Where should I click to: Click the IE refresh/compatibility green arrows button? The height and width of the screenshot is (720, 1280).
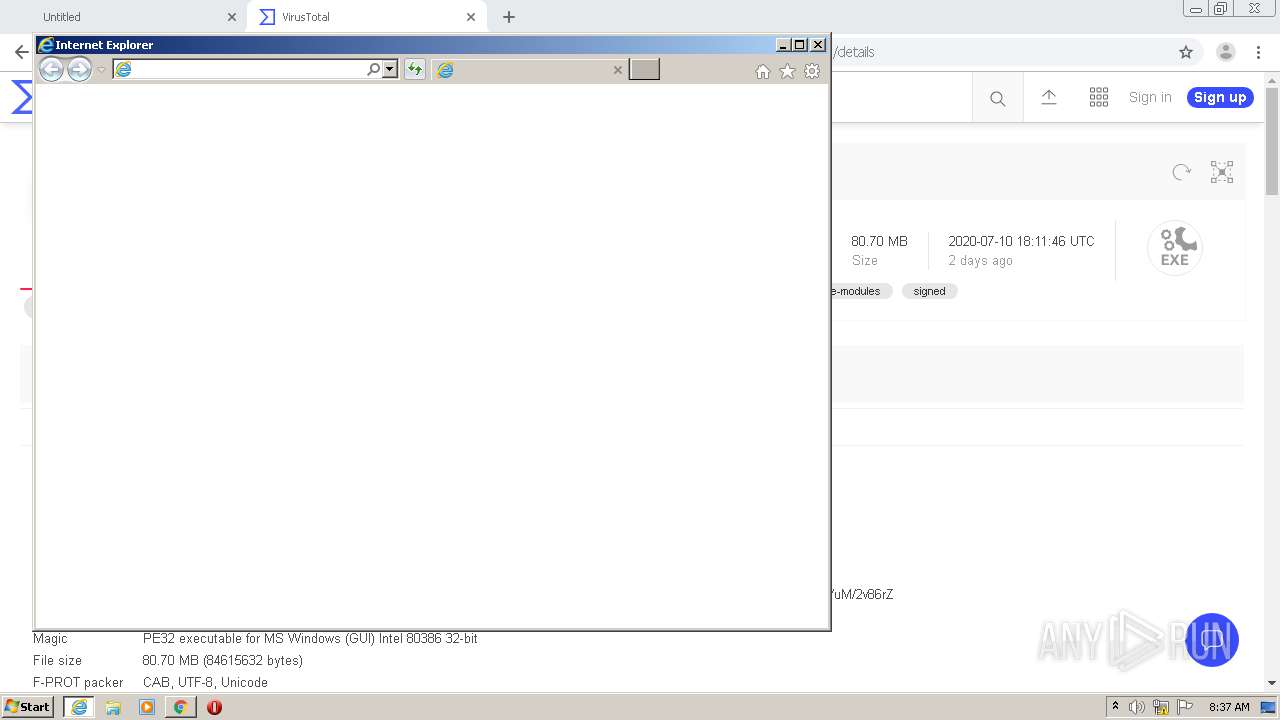point(414,69)
